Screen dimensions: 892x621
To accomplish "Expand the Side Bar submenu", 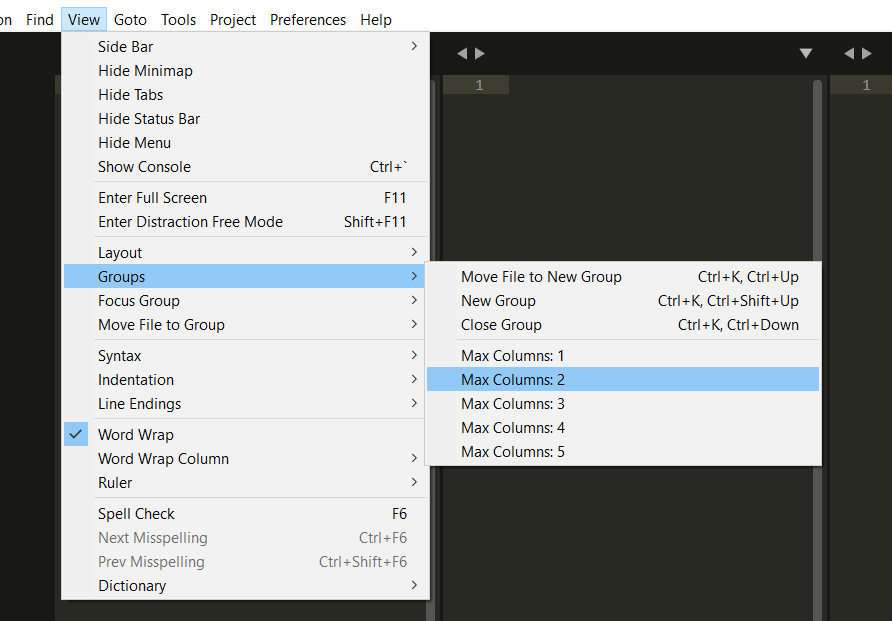I will click(124, 46).
